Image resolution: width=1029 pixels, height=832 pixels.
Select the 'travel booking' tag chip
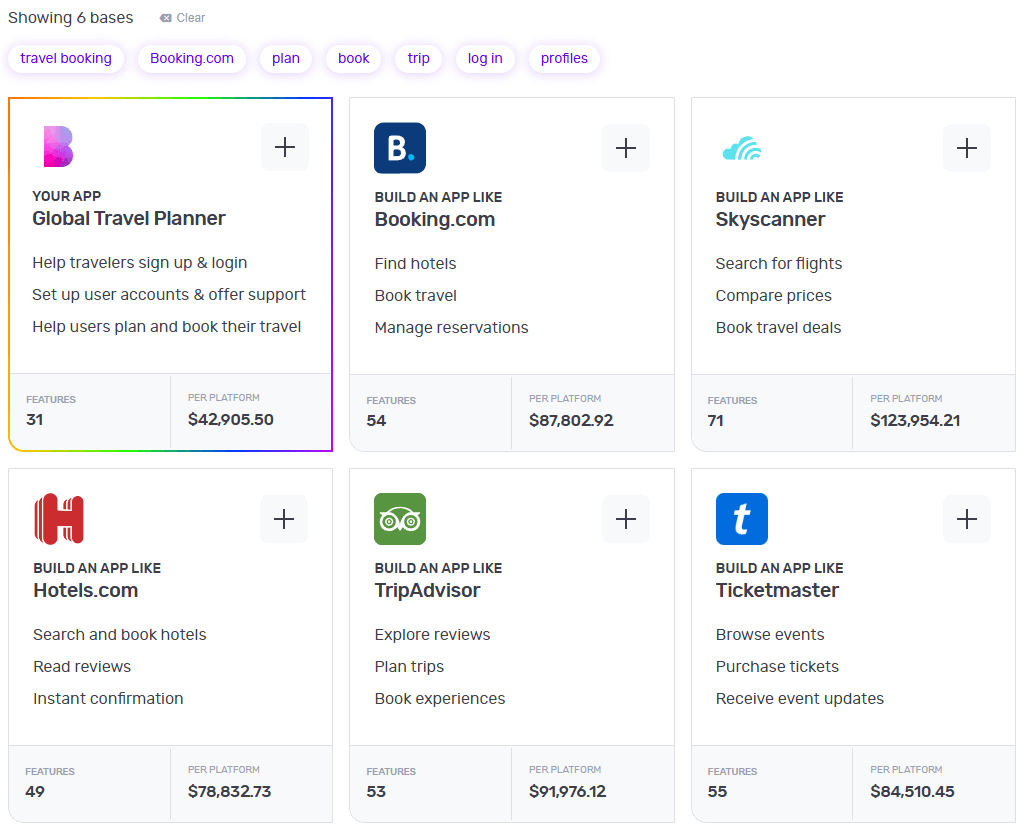[66, 58]
